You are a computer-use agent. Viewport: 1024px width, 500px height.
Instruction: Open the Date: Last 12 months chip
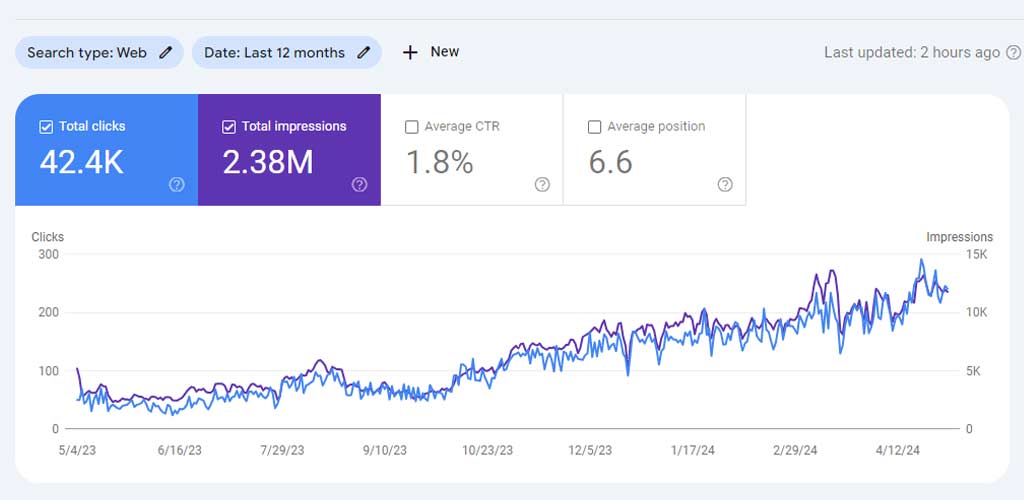[287, 53]
